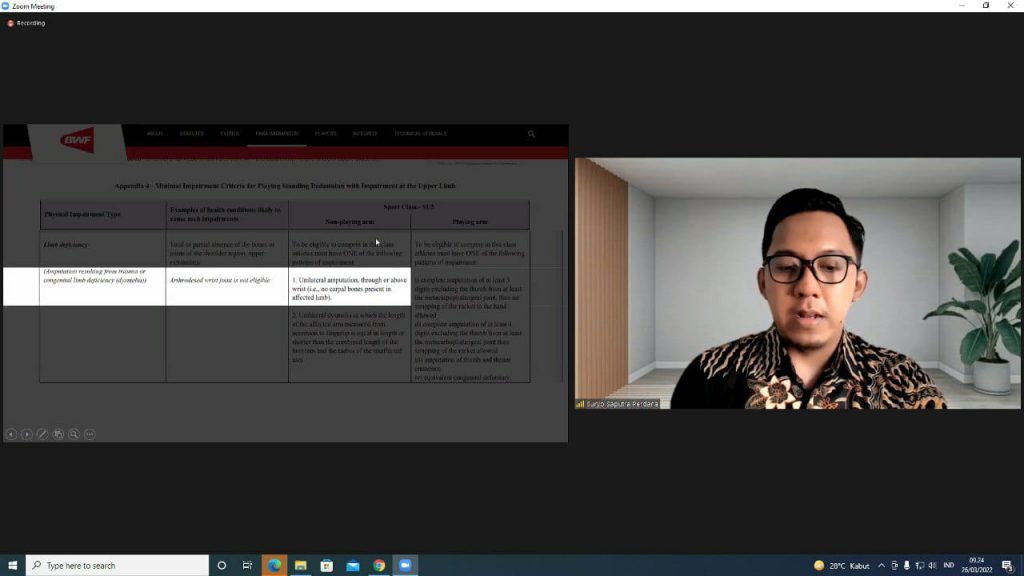1024x576 pixels.
Task: Open the see all slides button
Action: [58, 434]
